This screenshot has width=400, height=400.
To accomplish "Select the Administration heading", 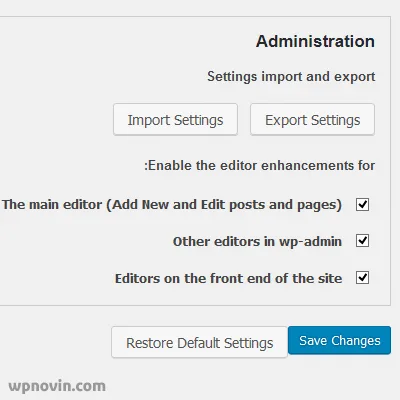I will pyautogui.click(x=315, y=41).
